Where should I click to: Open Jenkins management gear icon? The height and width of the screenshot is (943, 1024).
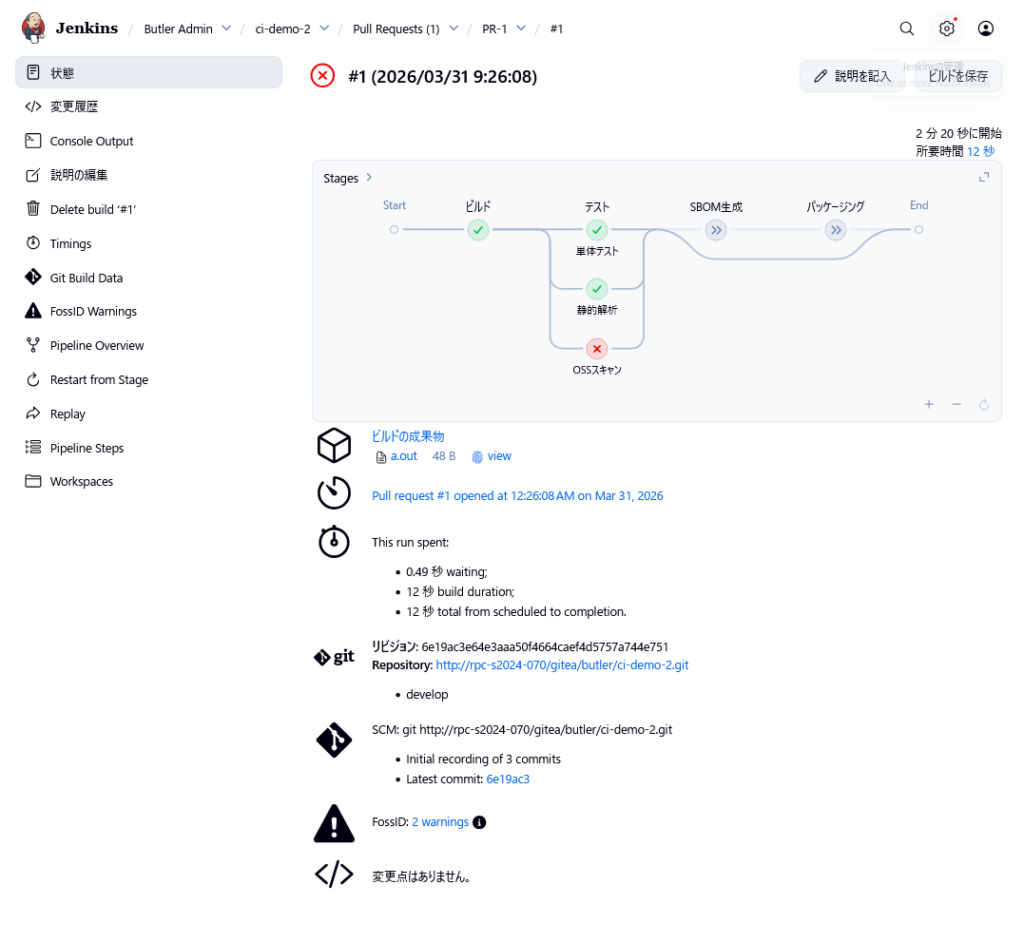click(946, 29)
